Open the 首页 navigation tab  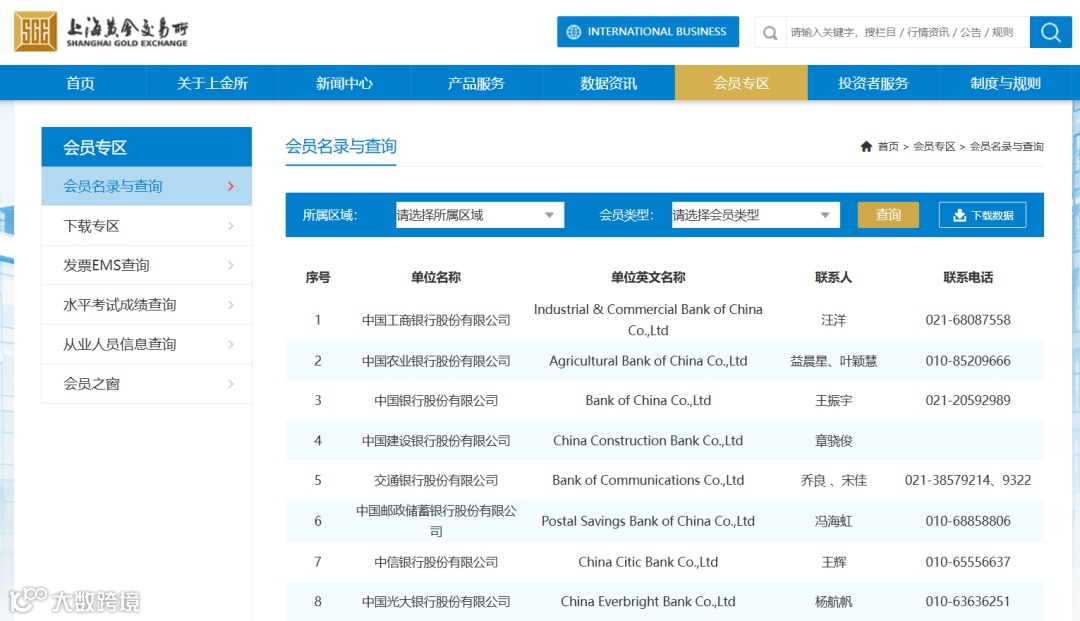tap(80, 83)
